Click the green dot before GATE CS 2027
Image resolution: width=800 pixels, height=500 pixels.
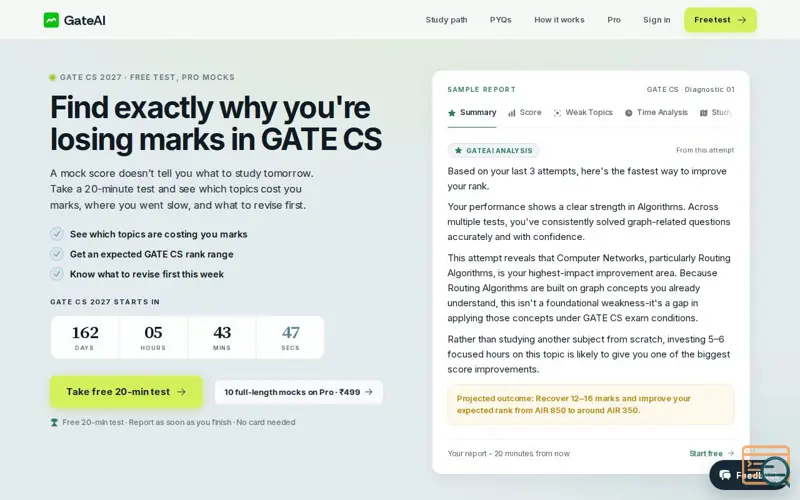53,78
